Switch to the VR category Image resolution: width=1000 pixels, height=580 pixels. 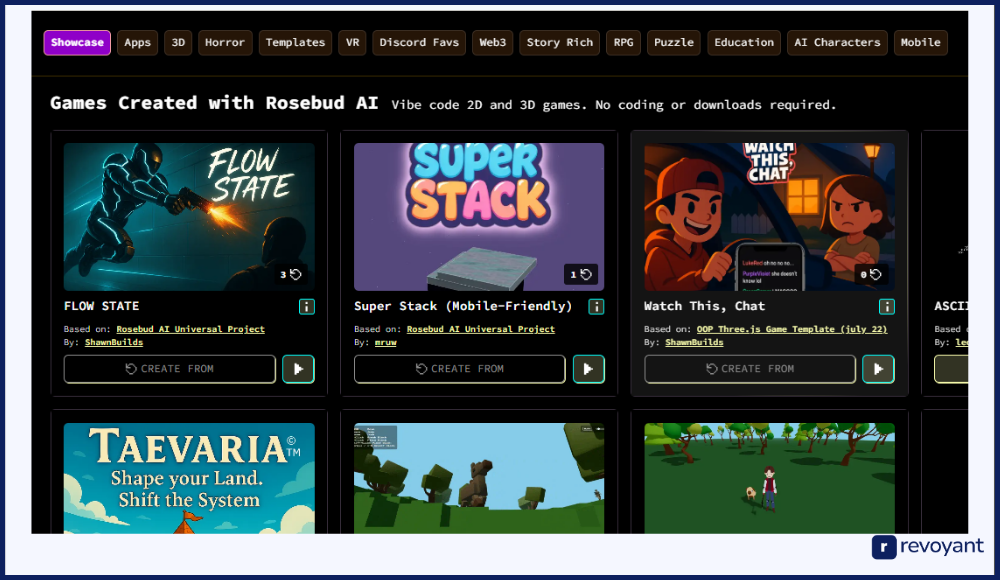(x=352, y=43)
